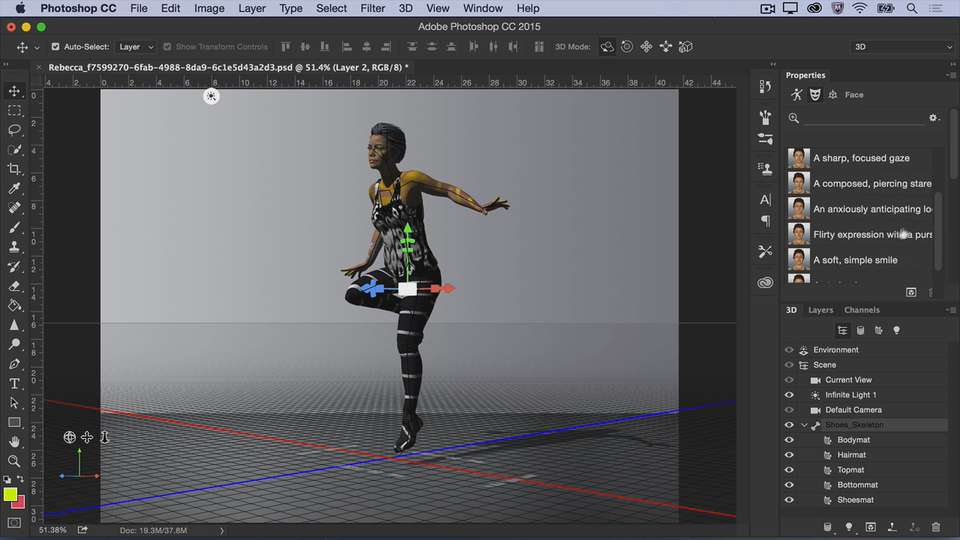Switch to the Layers tab
The height and width of the screenshot is (540, 960).
820,310
